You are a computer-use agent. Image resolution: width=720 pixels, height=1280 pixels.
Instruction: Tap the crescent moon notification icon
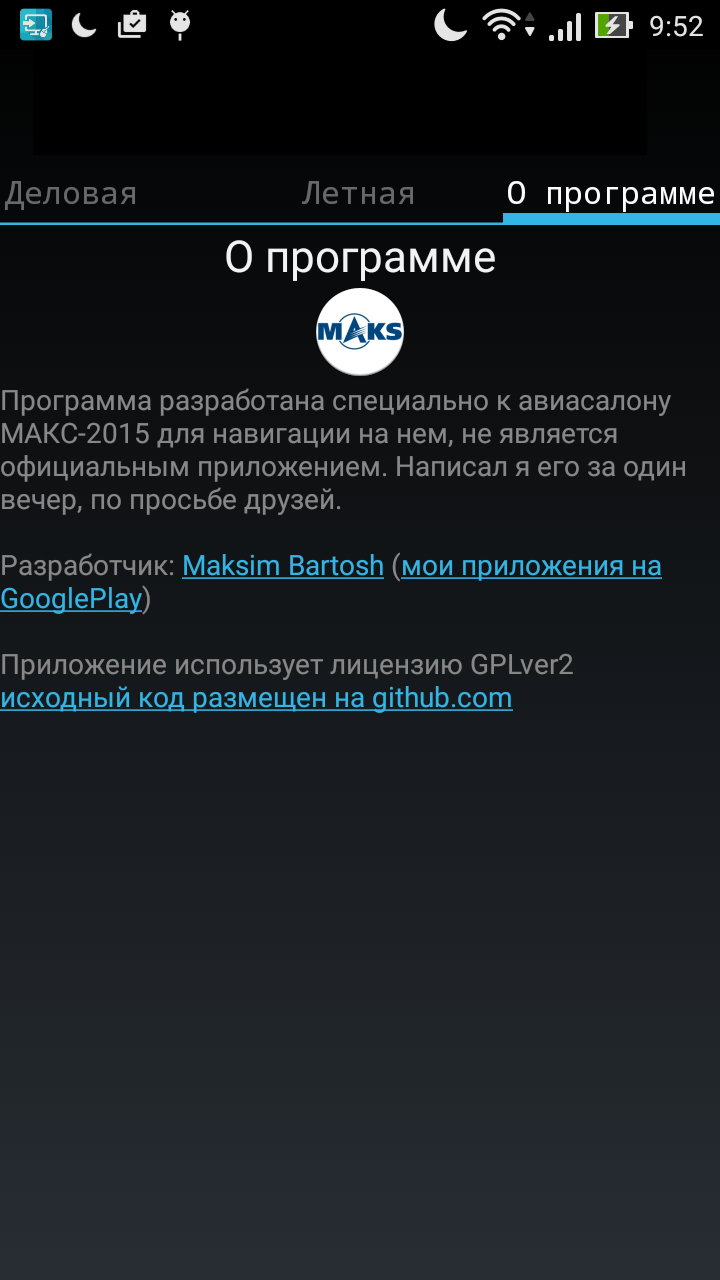coord(84,25)
